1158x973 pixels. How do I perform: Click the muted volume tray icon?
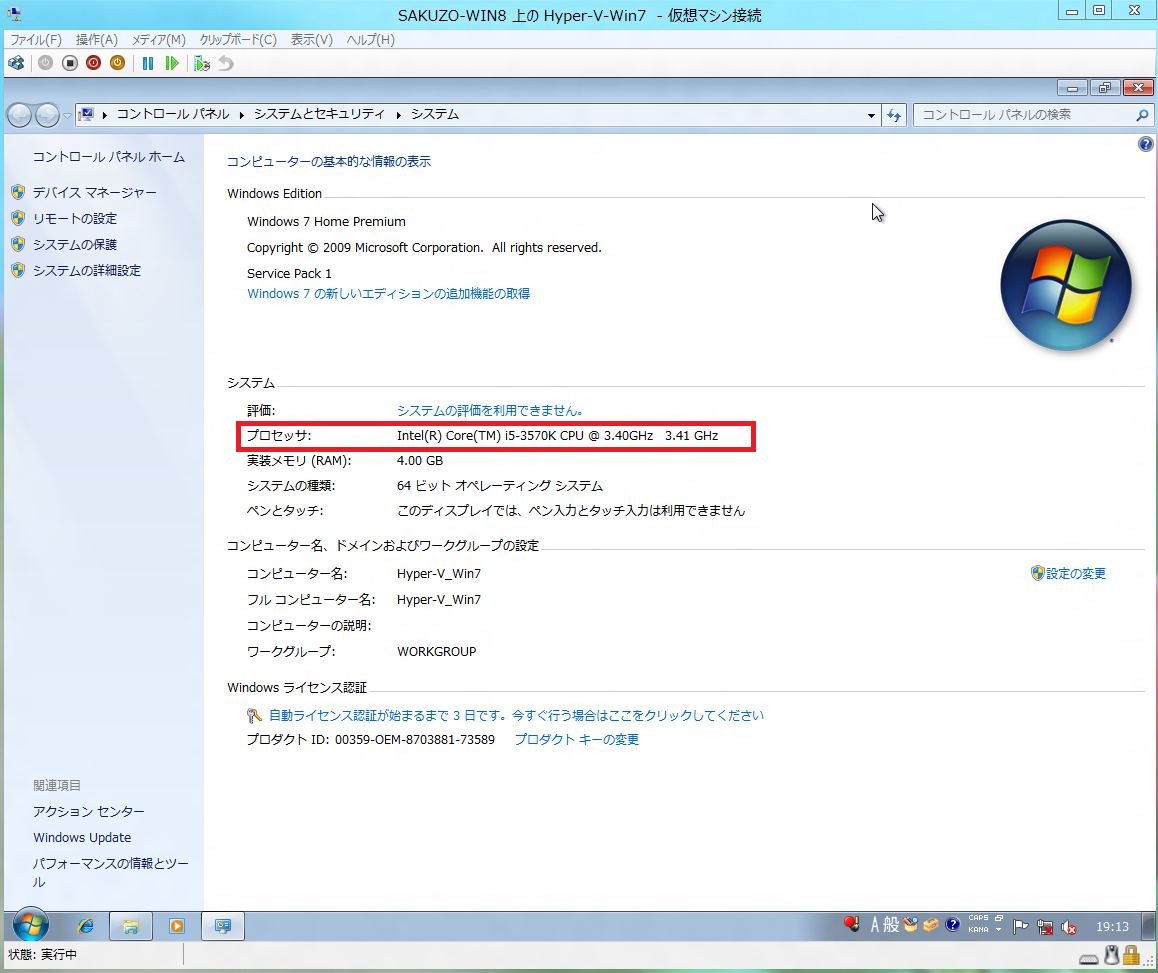[1069, 927]
